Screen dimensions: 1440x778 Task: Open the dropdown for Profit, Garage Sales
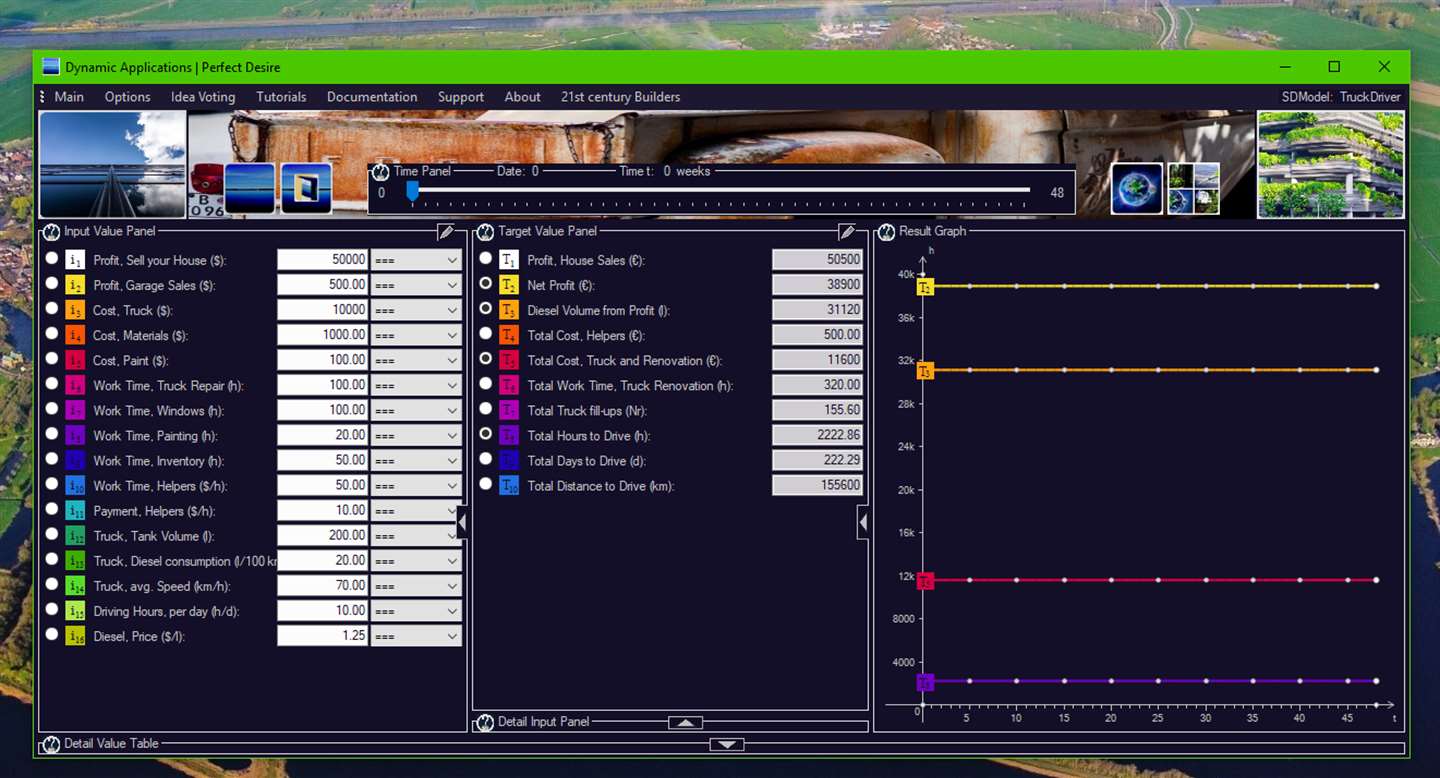(416, 285)
